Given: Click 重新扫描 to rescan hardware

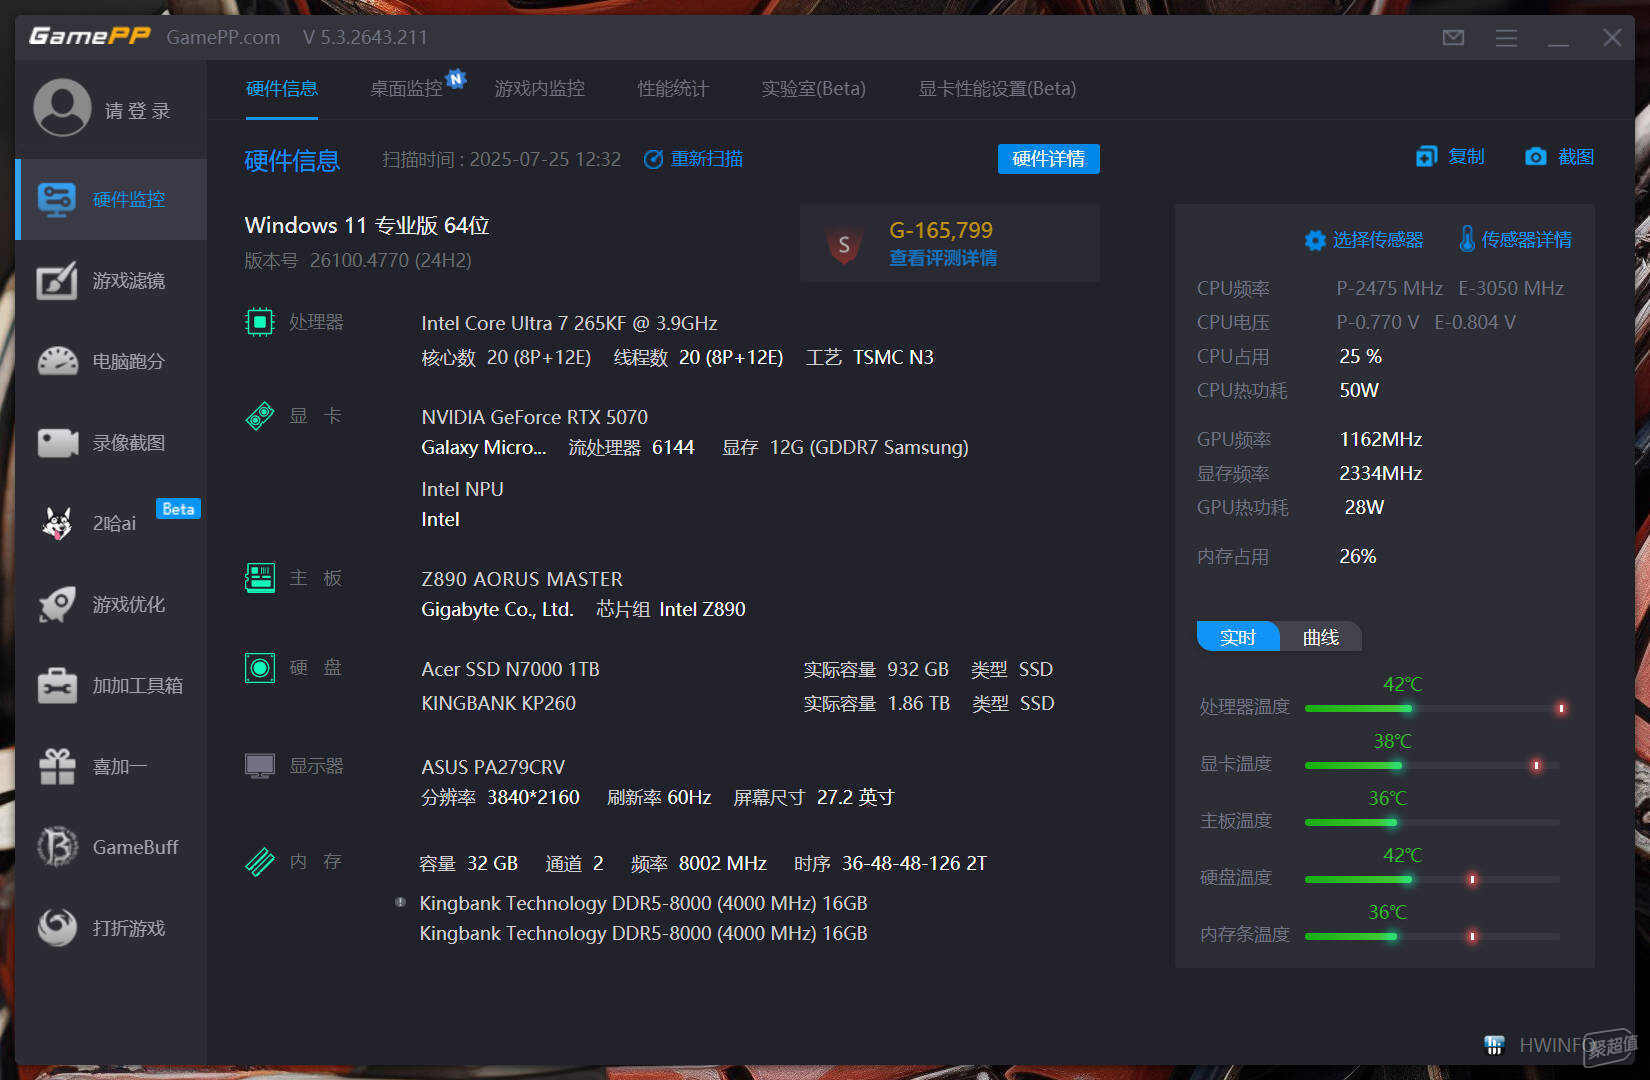Looking at the screenshot, I should pos(694,159).
